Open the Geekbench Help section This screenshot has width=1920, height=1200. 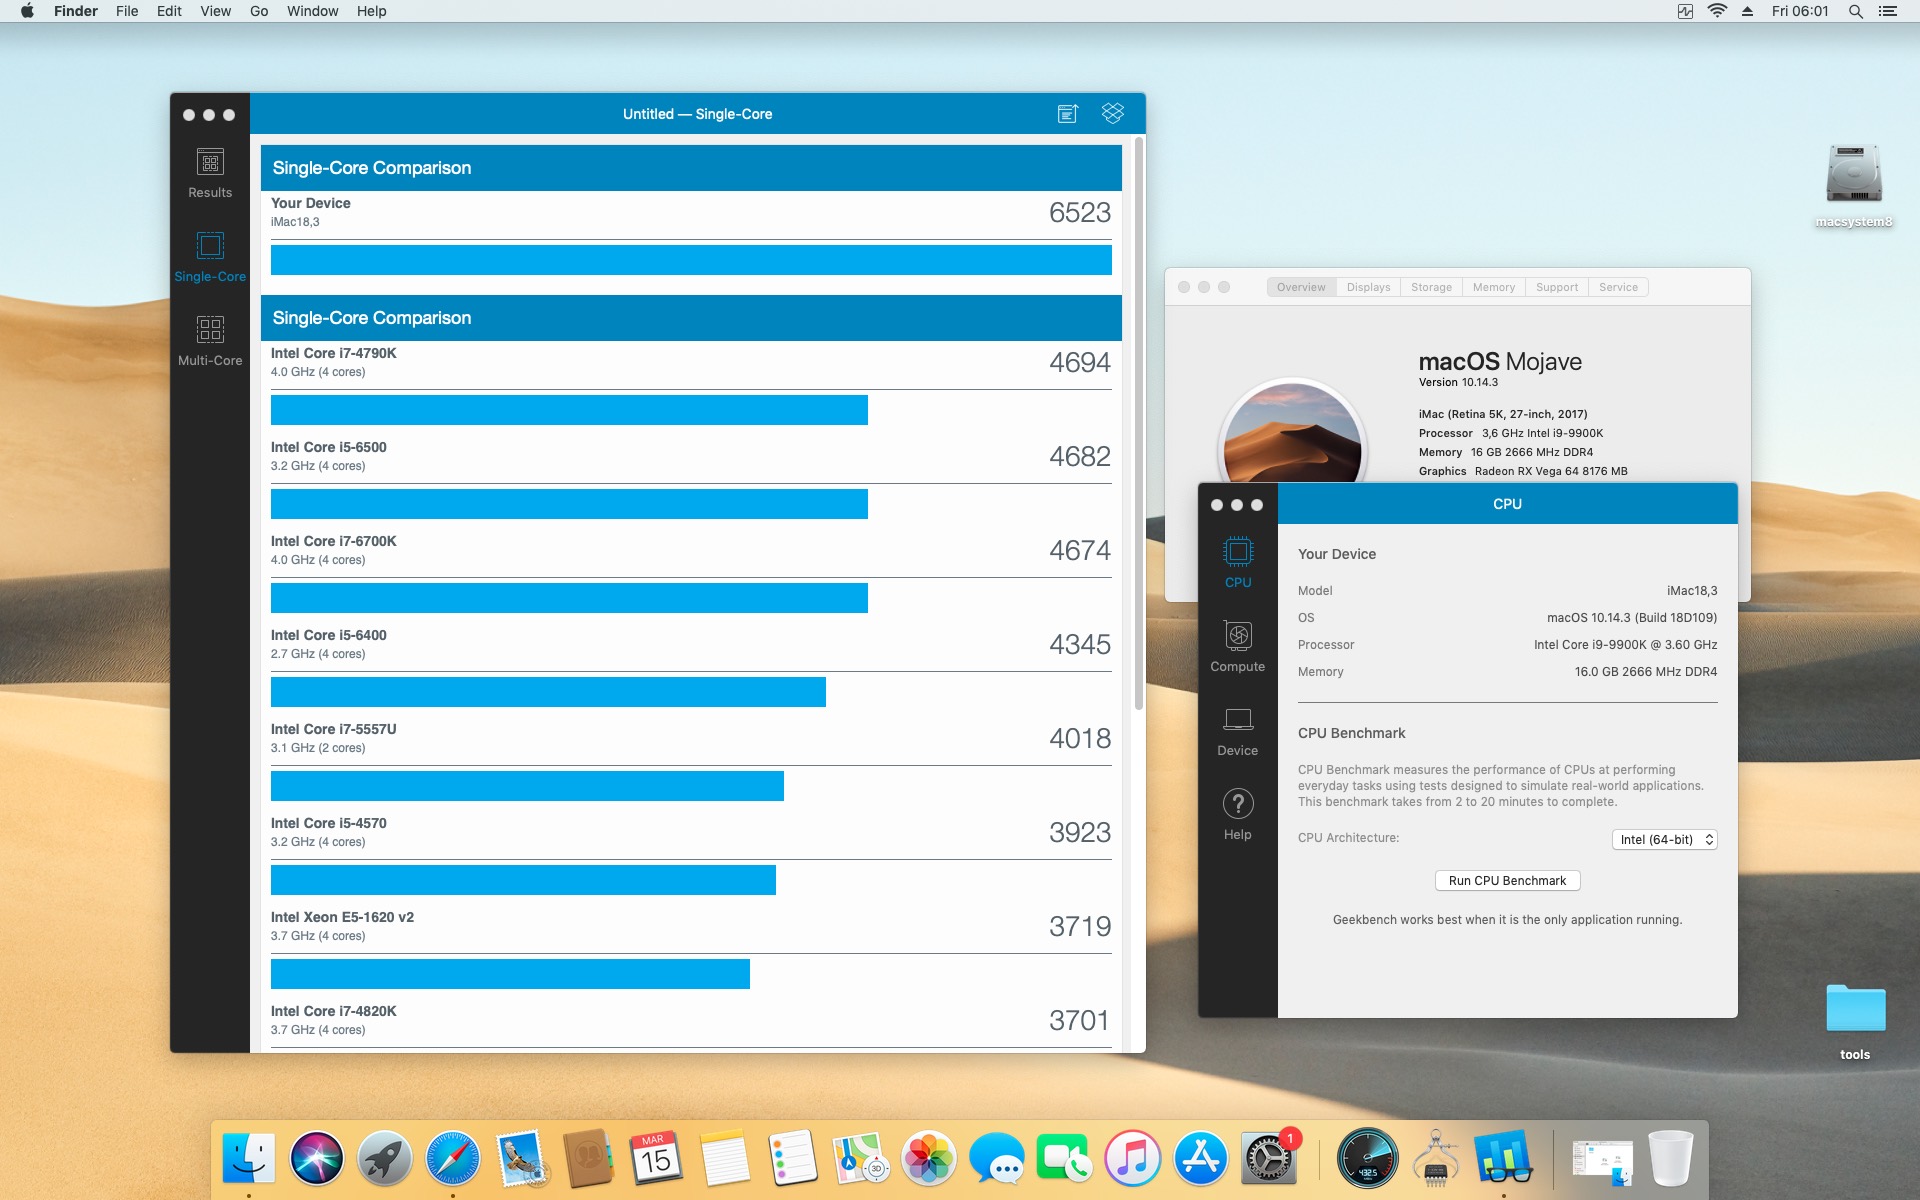[1237, 814]
